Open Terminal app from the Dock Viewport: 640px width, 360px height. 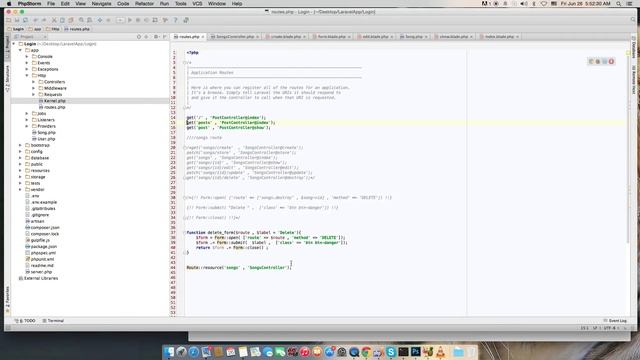[403, 351]
